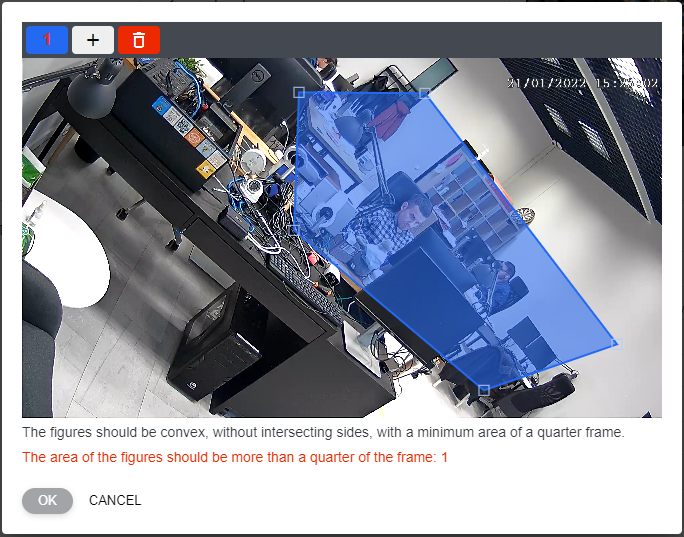Click the camera timestamp overlay
The height and width of the screenshot is (537, 684).
pos(582,84)
